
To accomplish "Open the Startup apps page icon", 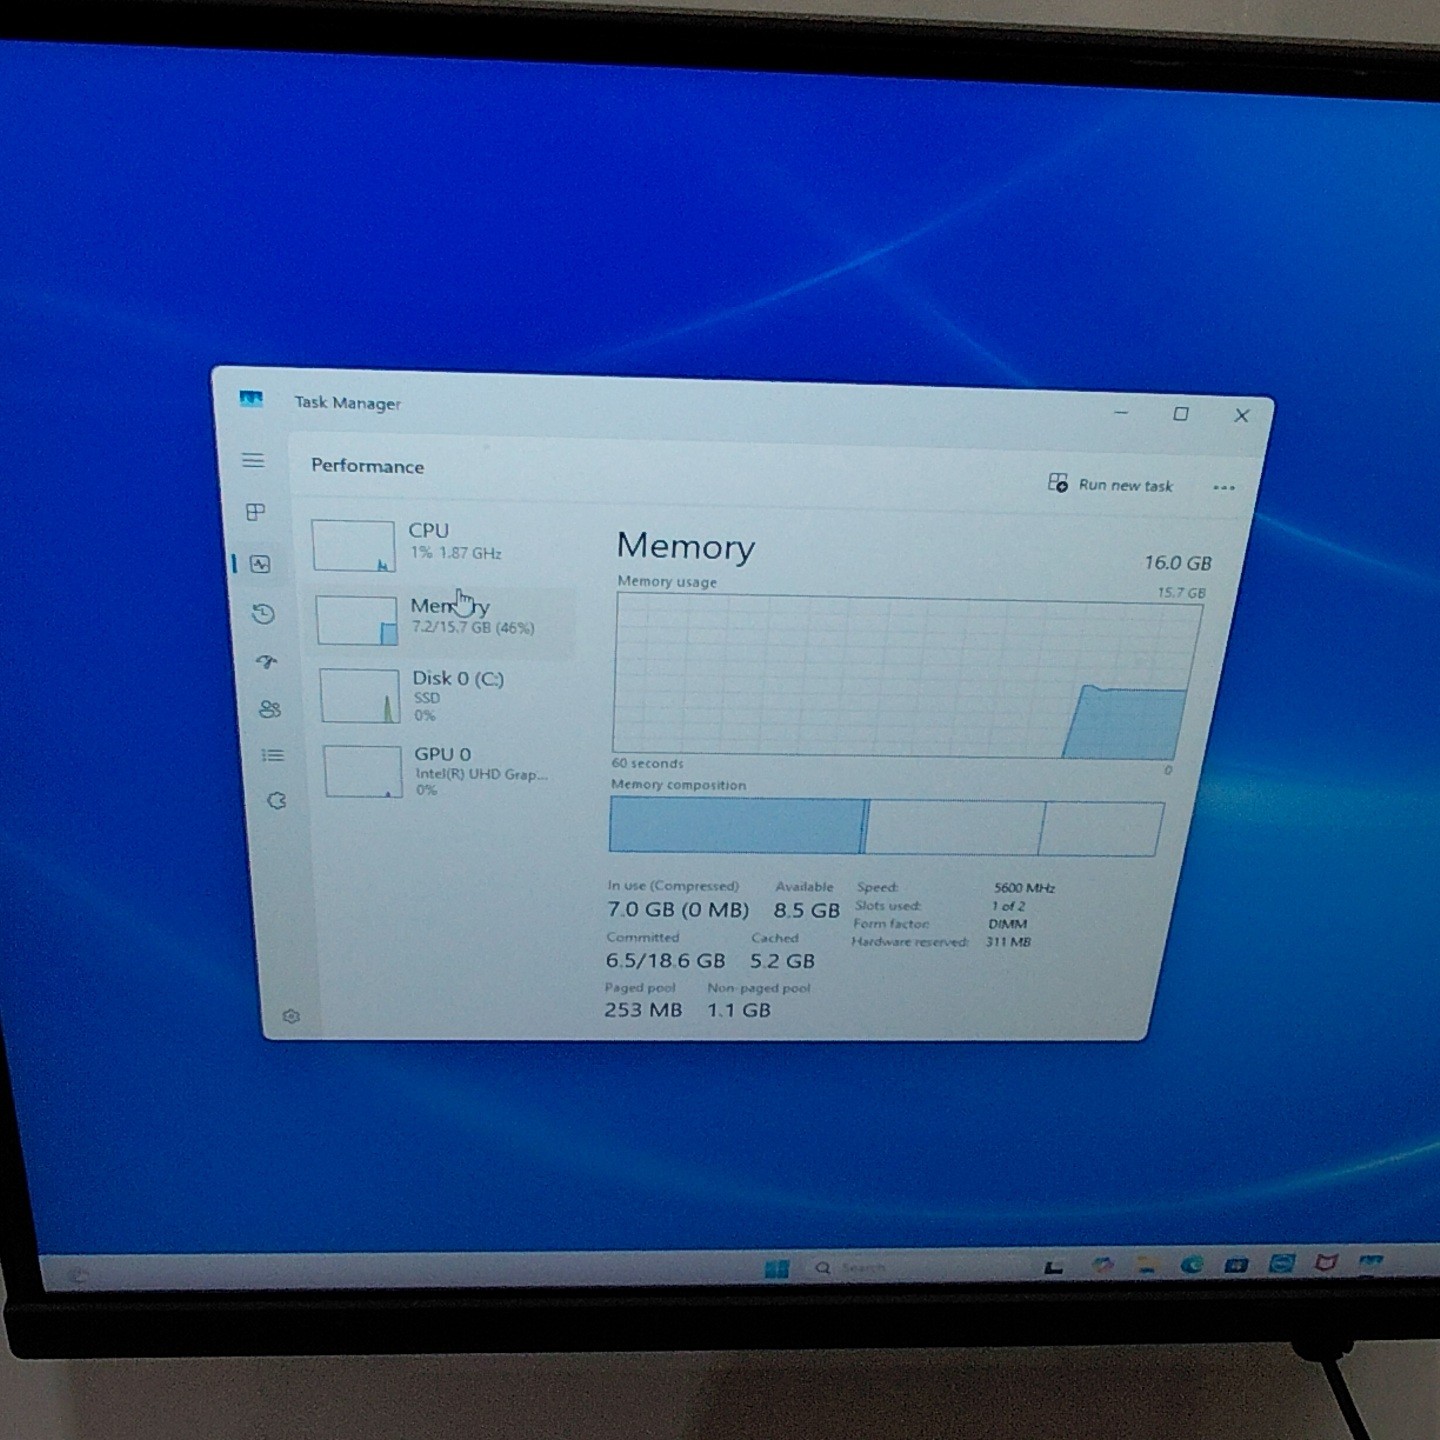I will click(267, 661).
